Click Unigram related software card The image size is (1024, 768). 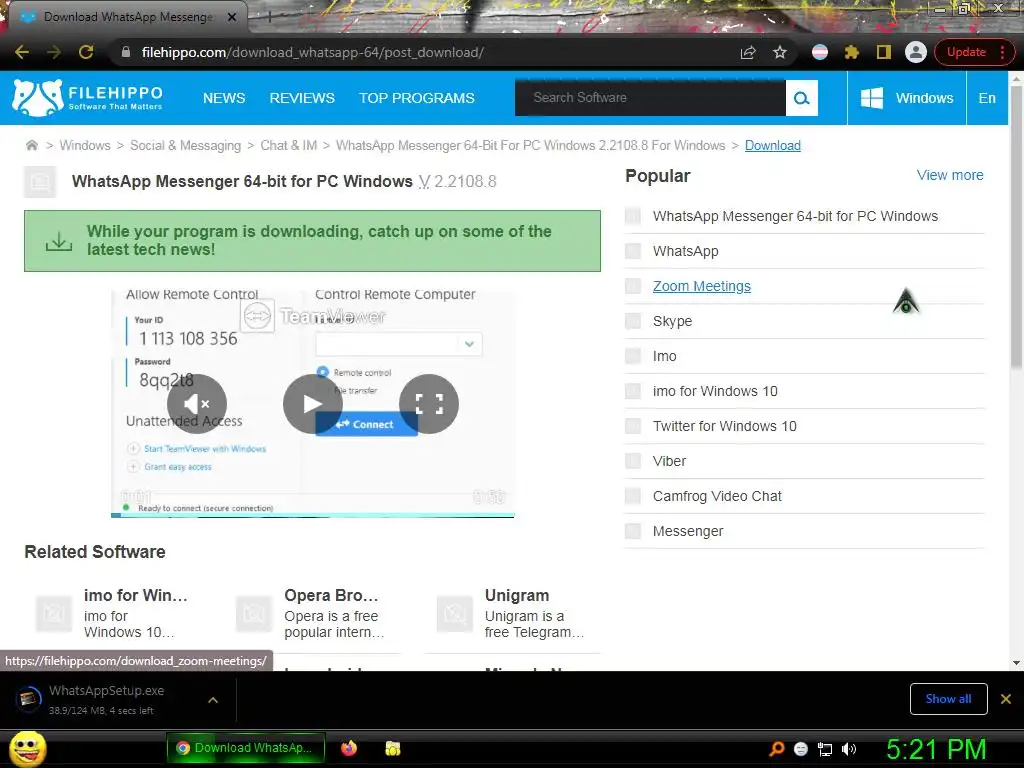pos(513,614)
